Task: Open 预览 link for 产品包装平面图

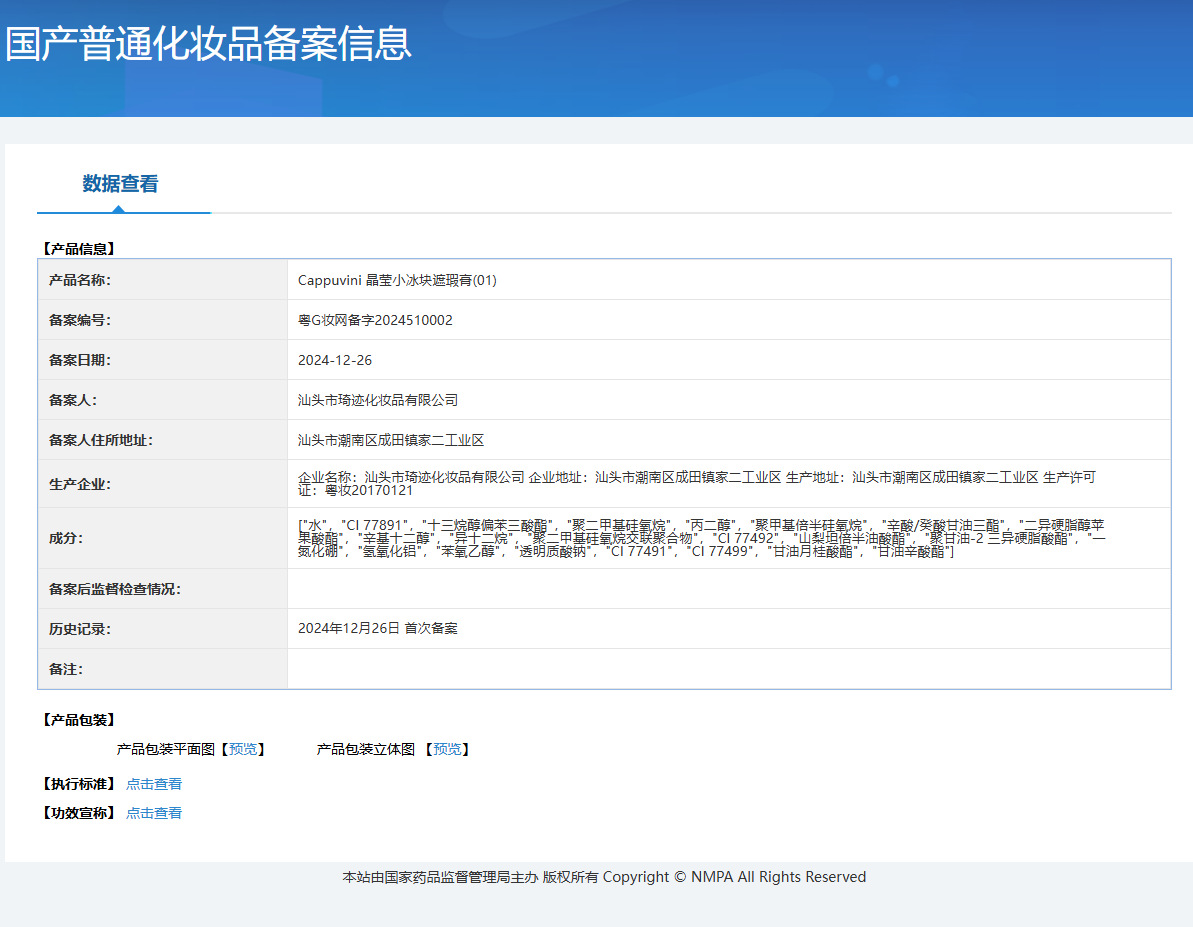Action: coord(242,749)
